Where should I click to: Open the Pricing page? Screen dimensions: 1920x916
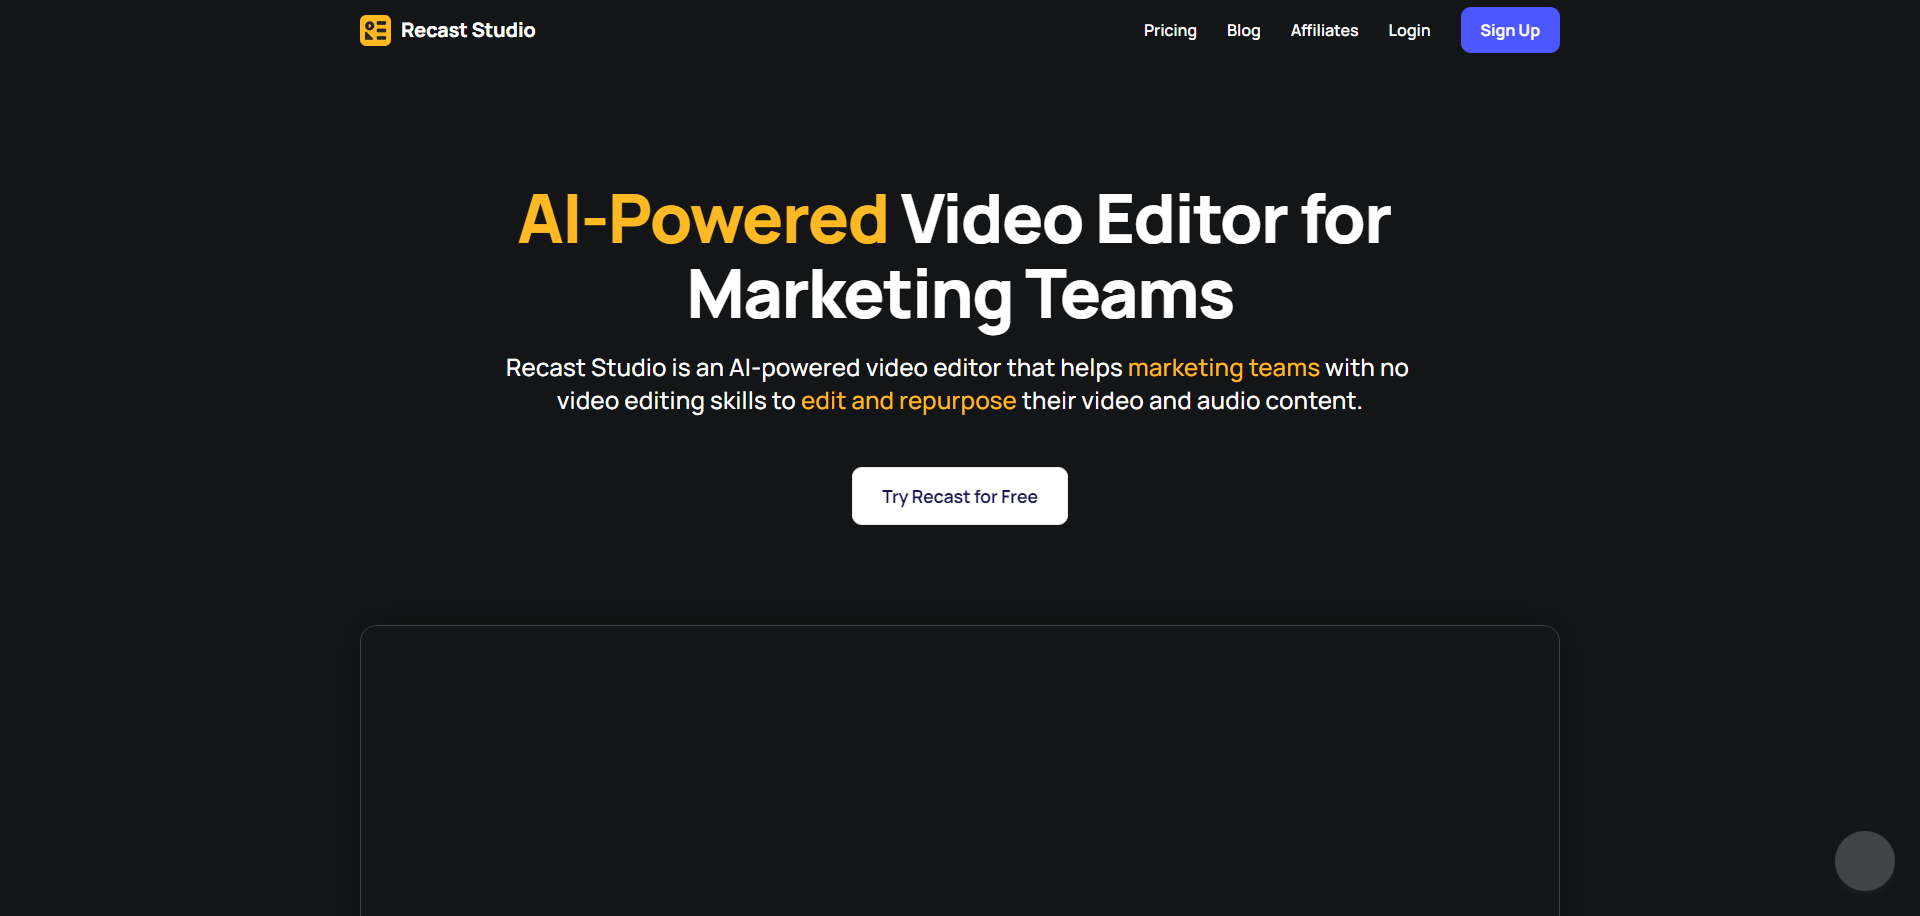coord(1170,30)
